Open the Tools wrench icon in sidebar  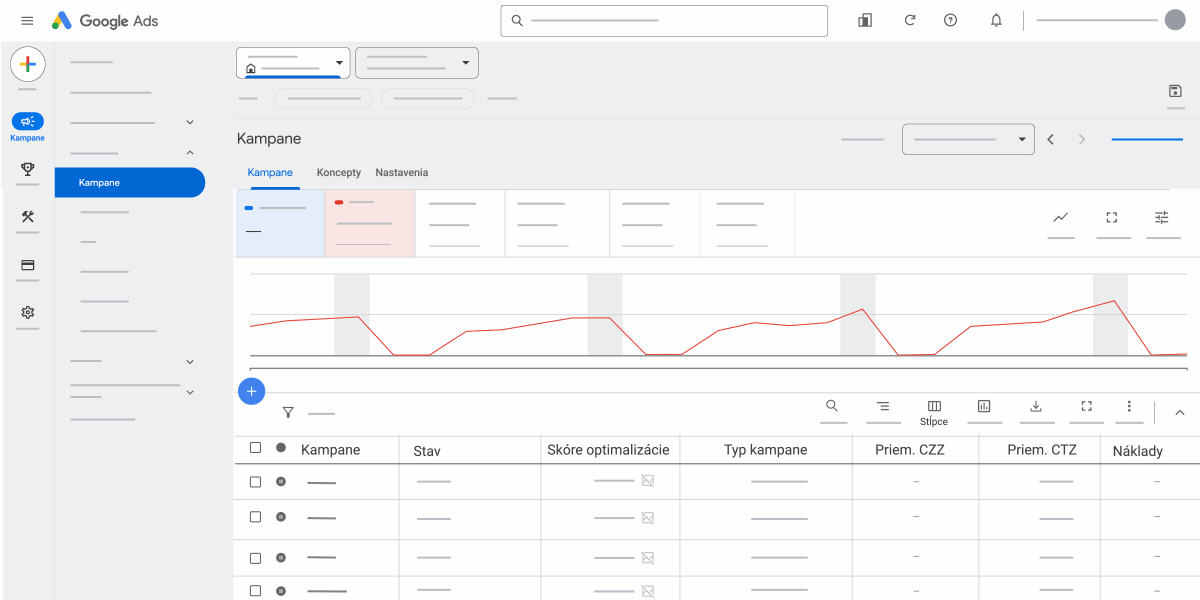point(28,217)
